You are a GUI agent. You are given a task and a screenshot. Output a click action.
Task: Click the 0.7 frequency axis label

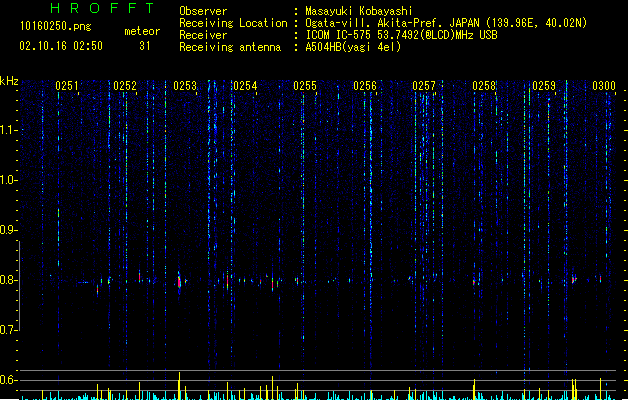point(8,330)
